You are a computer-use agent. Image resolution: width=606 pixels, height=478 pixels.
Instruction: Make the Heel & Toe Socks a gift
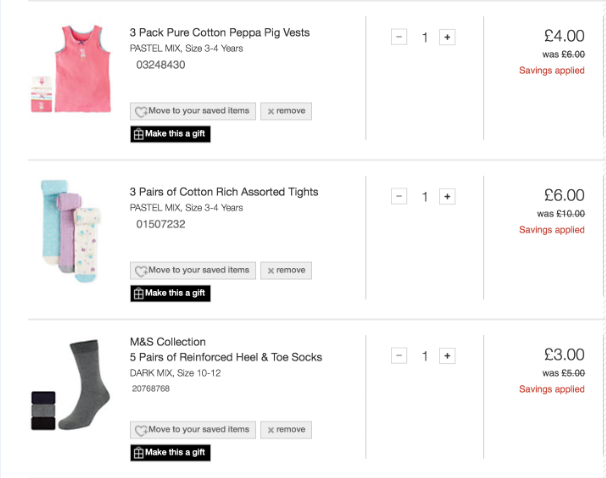click(x=170, y=453)
